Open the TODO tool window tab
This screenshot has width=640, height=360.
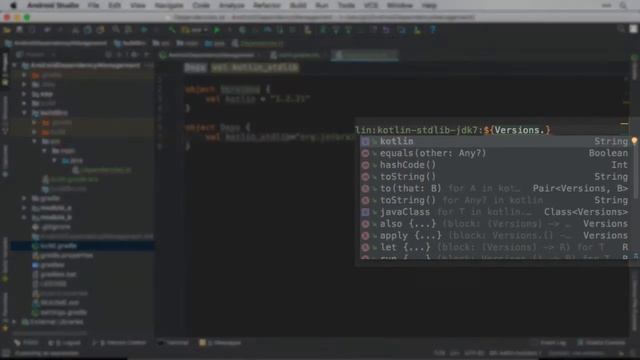coord(27,343)
